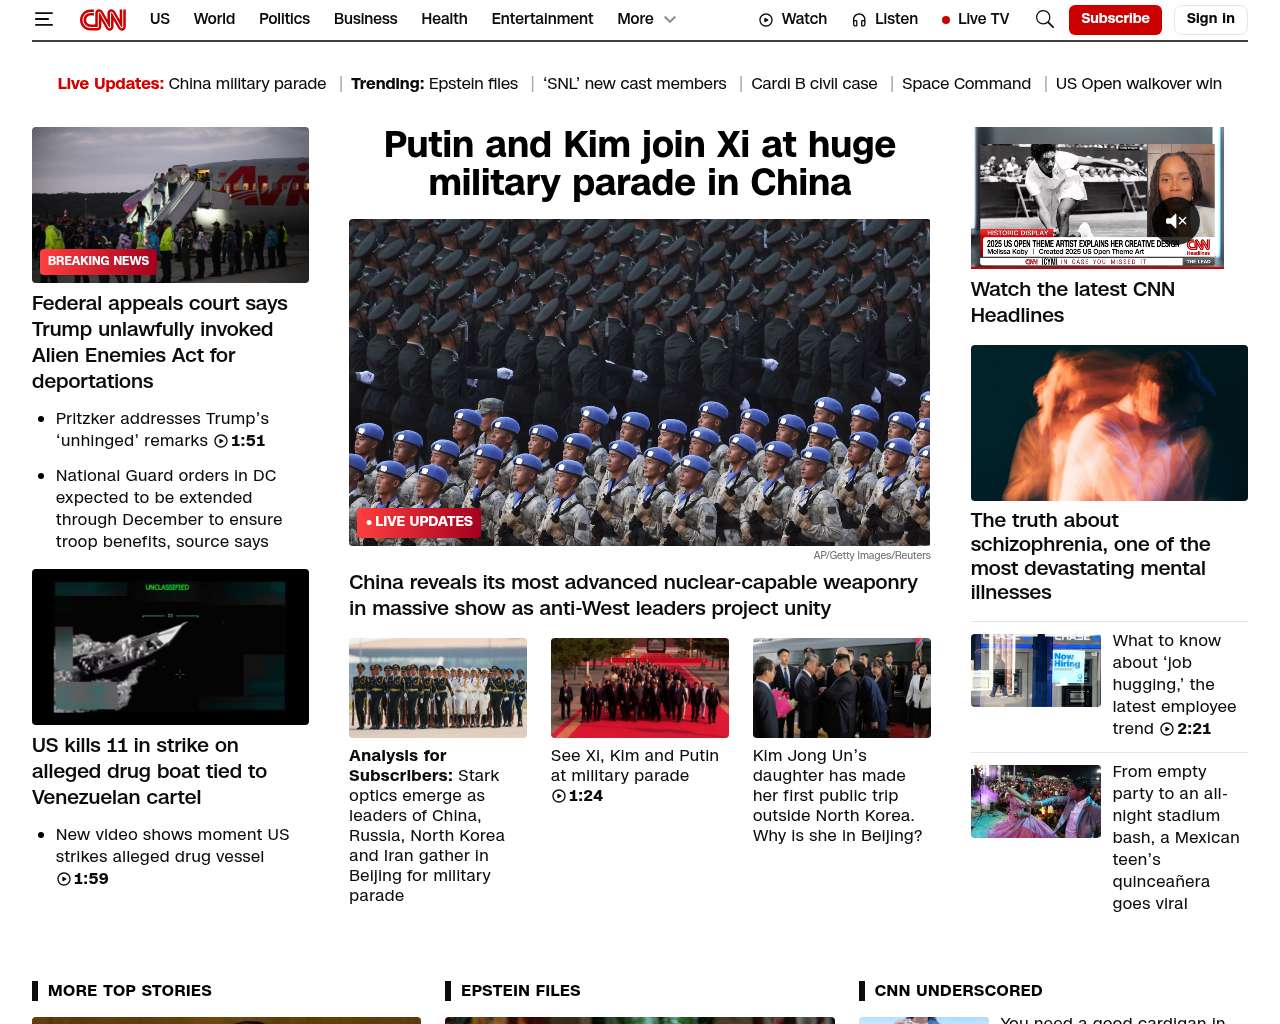Open the More navigation menu item

[x=635, y=19]
